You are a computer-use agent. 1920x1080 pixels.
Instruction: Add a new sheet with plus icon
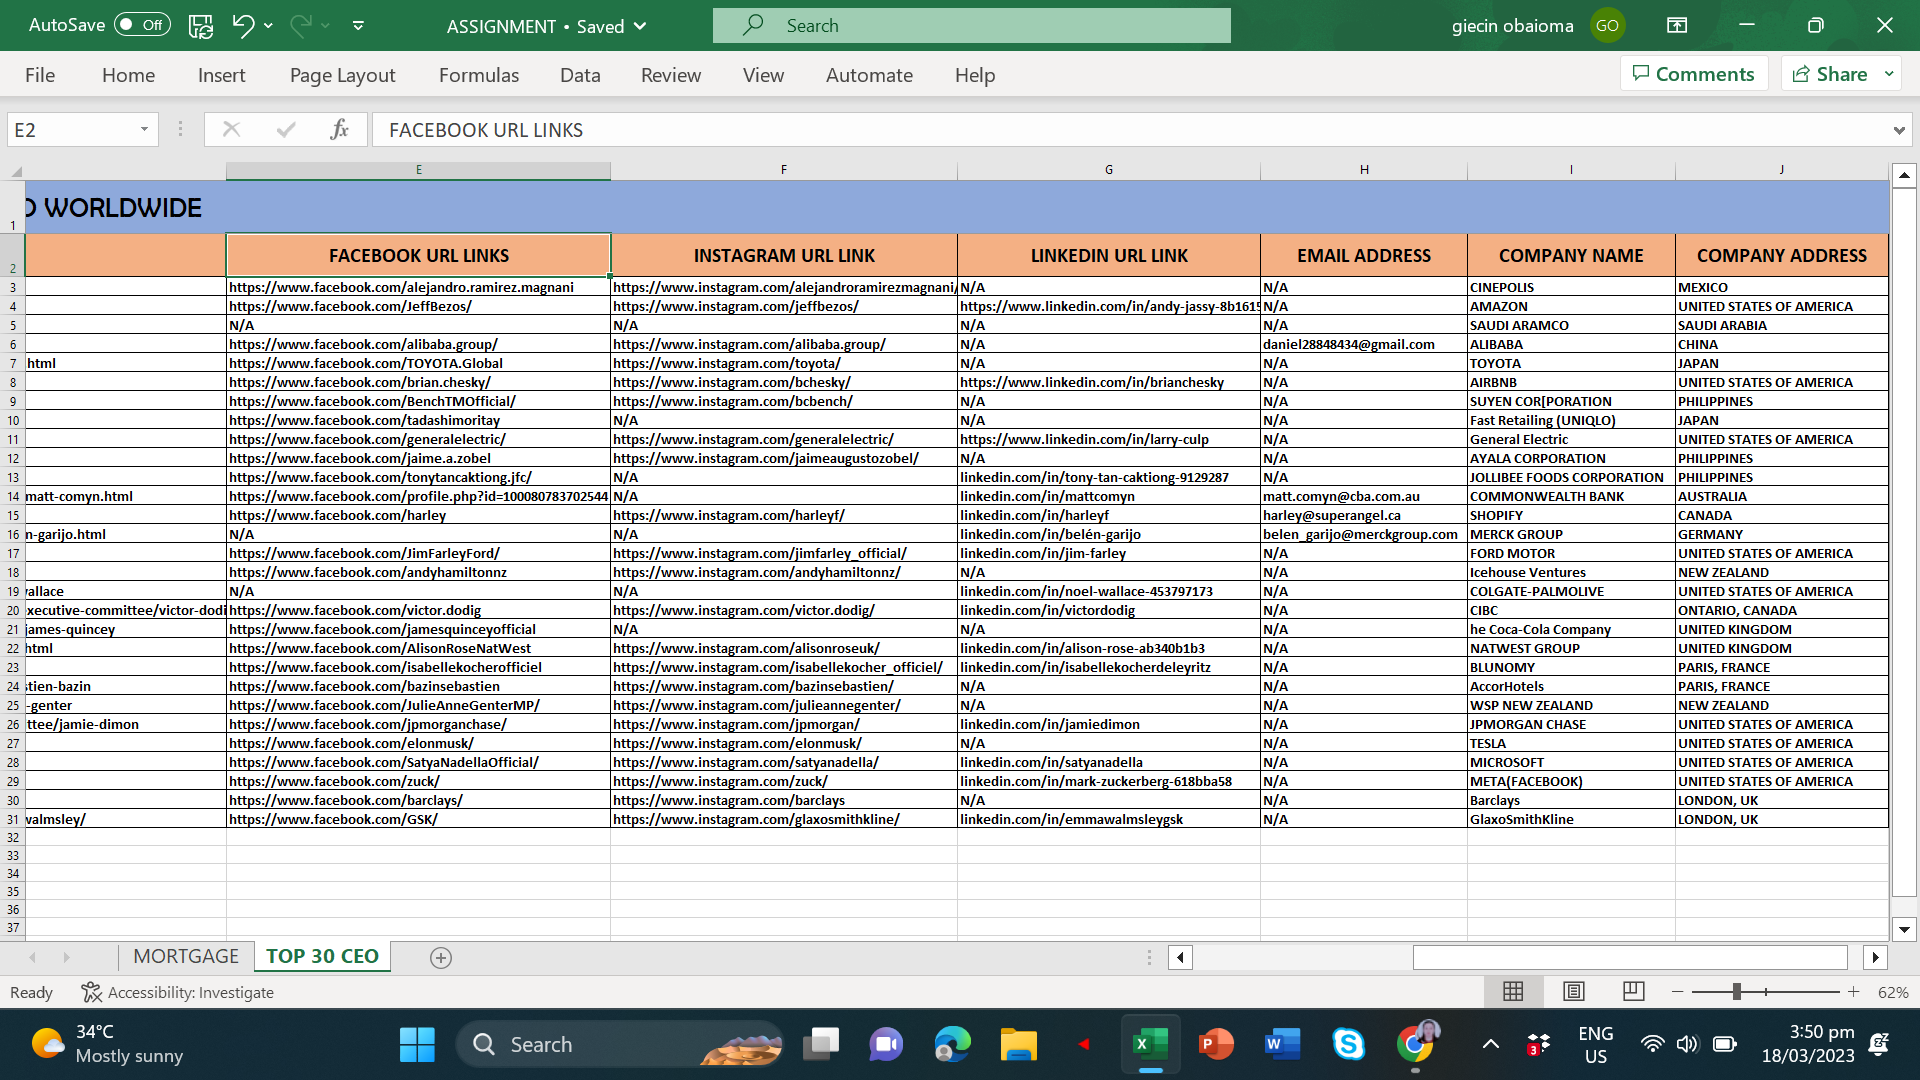click(x=441, y=958)
